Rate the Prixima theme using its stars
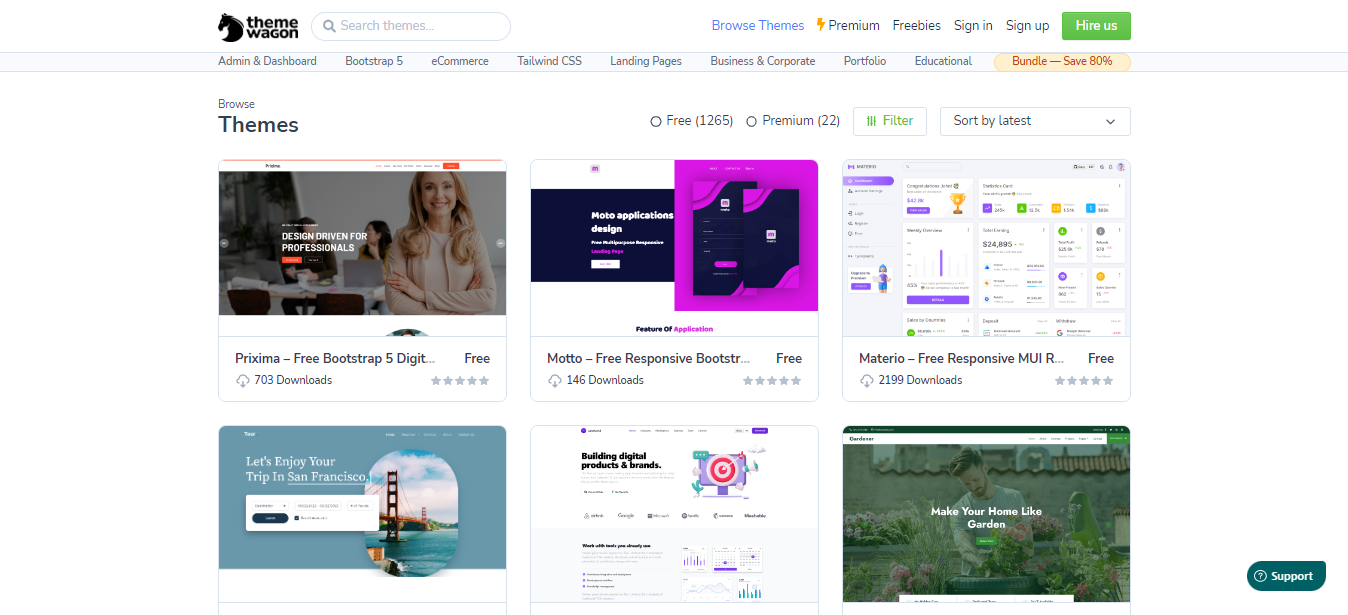The width and height of the screenshot is (1348, 615). click(x=460, y=381)
